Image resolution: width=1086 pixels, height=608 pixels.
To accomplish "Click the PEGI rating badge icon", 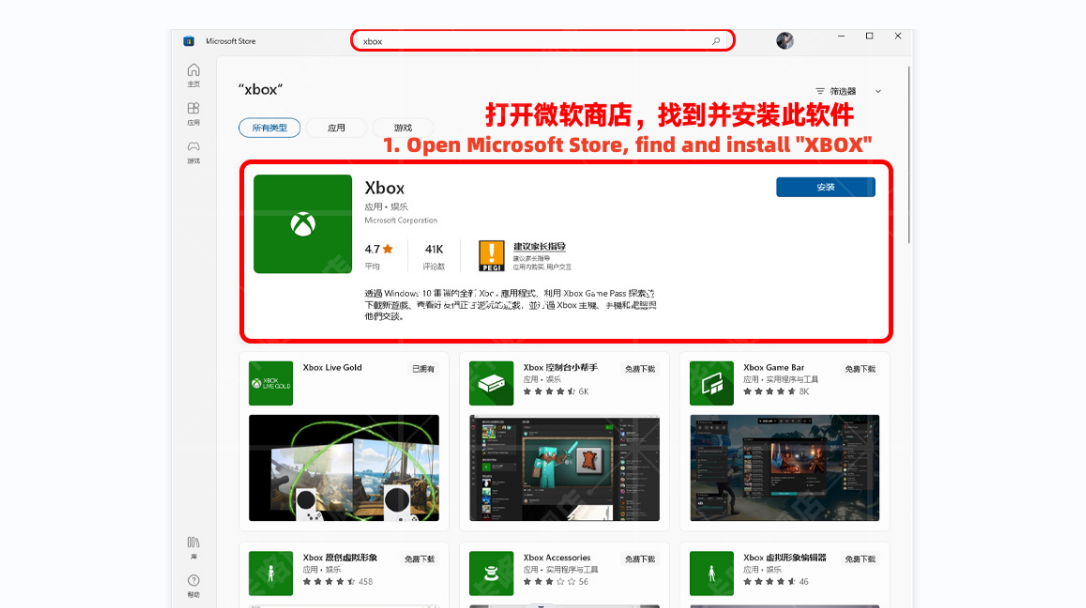I will (x=492, y=256).
